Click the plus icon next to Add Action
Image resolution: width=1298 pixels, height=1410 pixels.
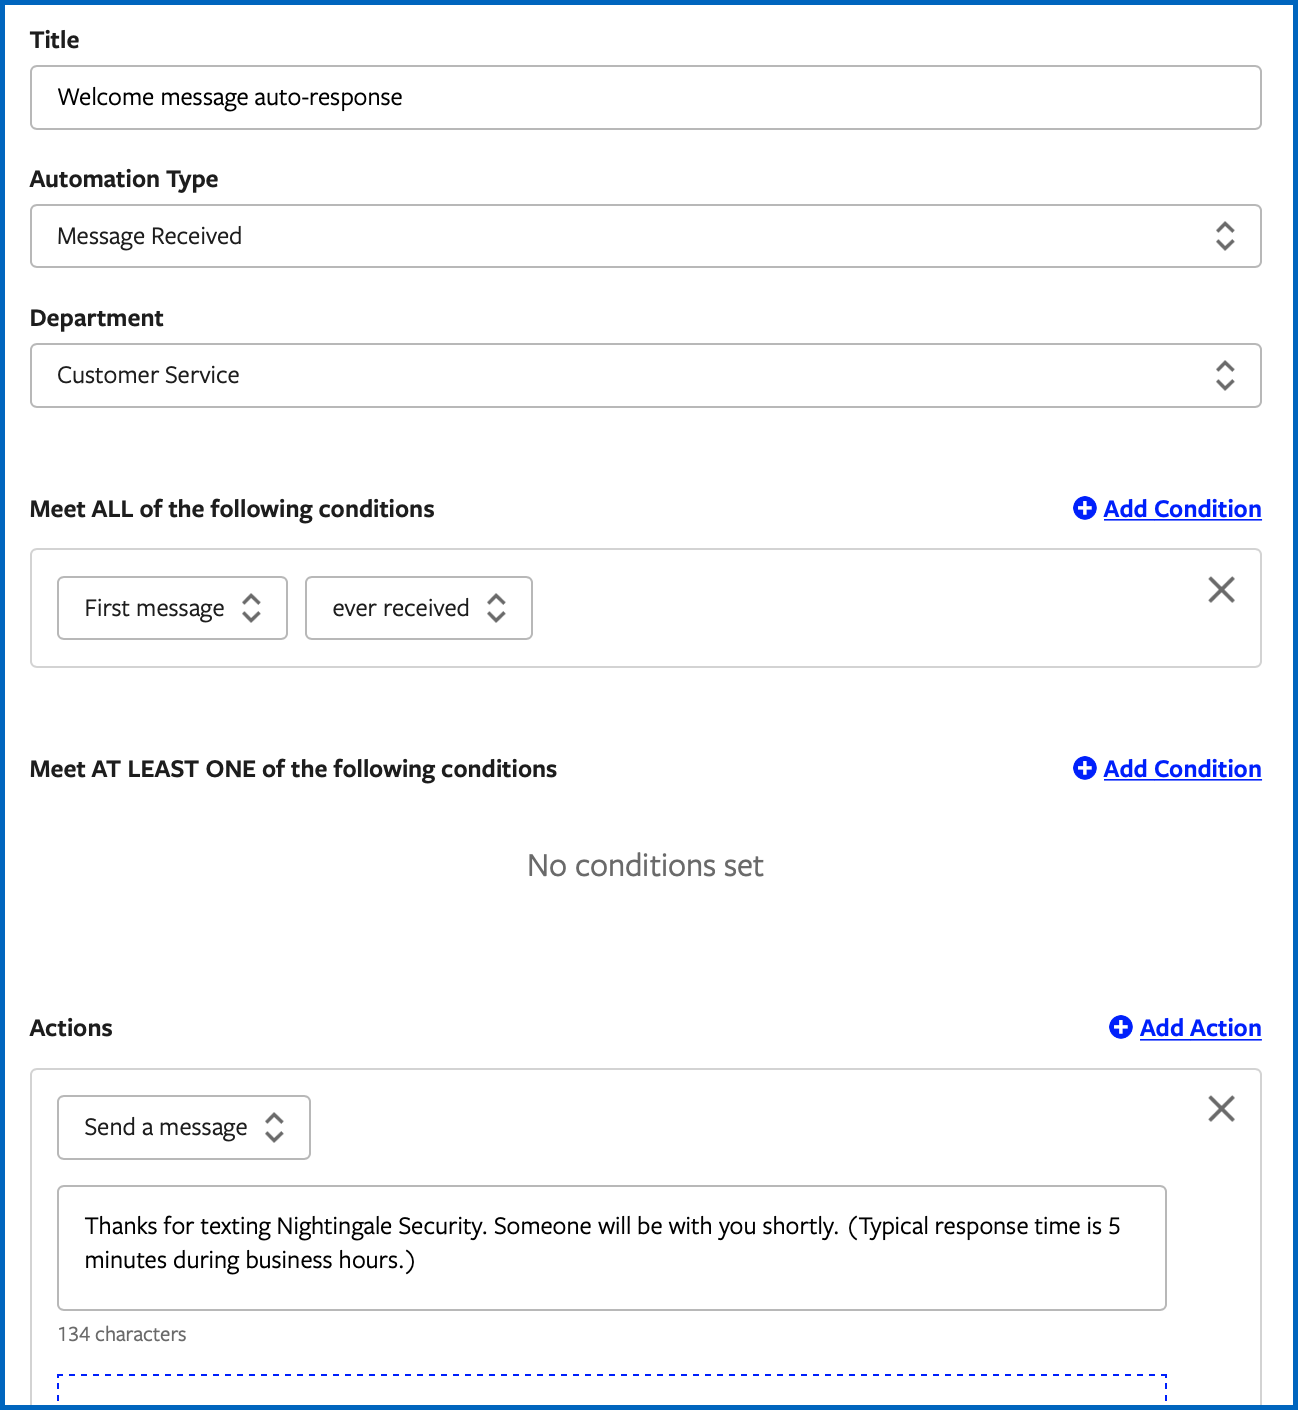point(1121,1027)
